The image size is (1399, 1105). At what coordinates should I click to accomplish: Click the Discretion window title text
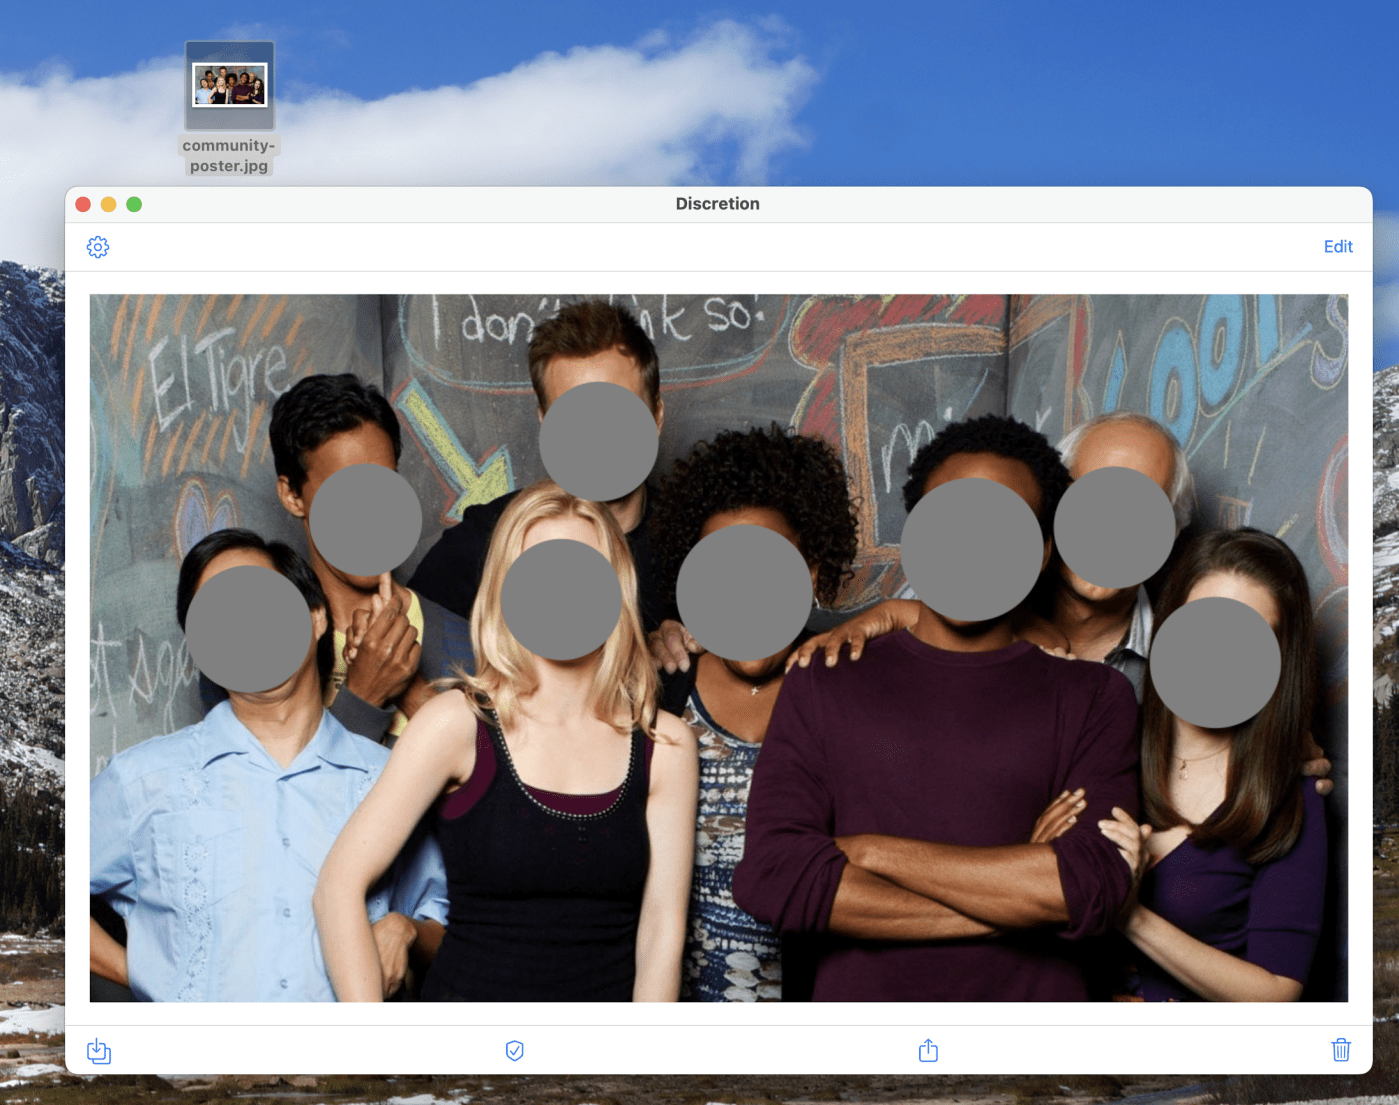[717, 204]
